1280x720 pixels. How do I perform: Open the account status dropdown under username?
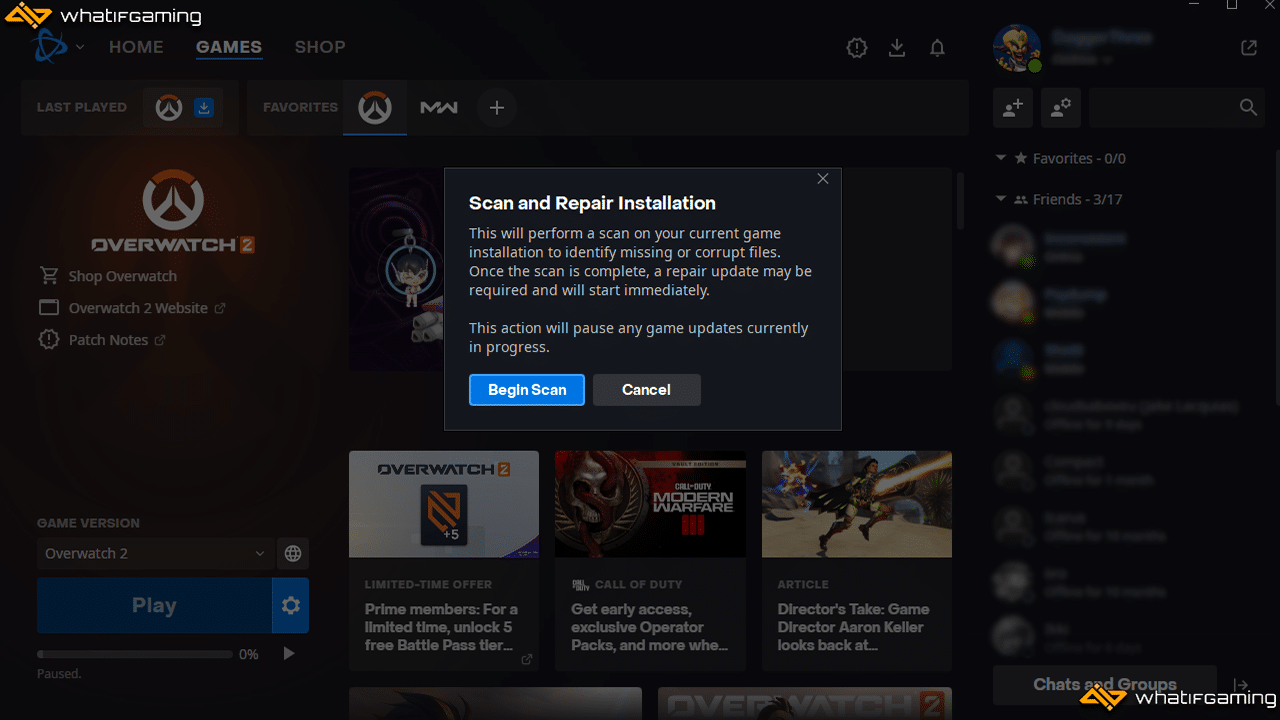tap(1081, 60)
